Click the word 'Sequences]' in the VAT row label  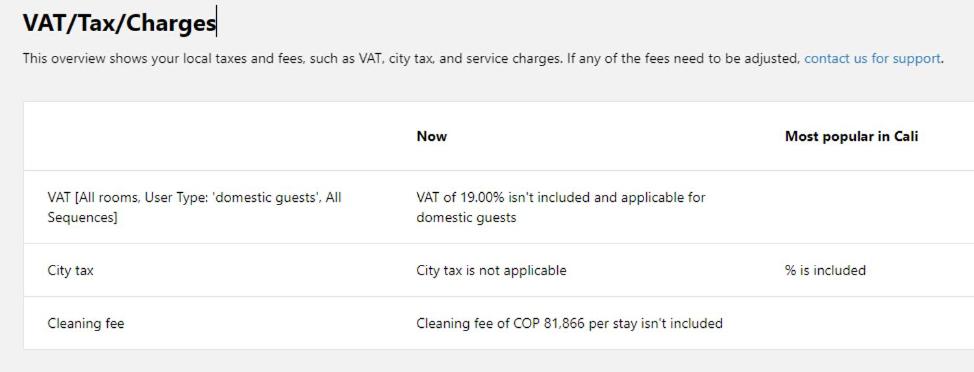click(x=83, y=218)
